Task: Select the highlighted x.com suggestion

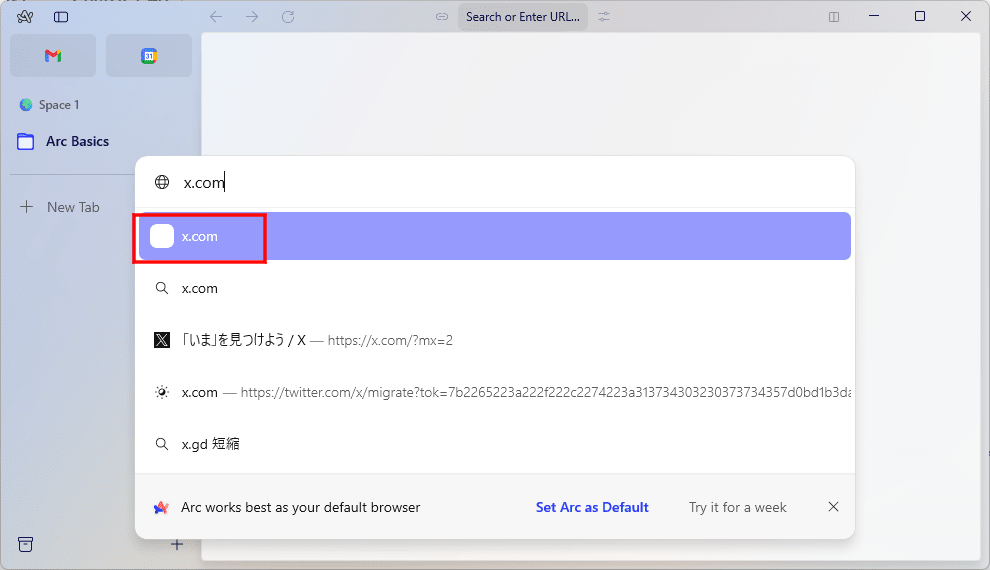Action: click(x=495, y=236)
